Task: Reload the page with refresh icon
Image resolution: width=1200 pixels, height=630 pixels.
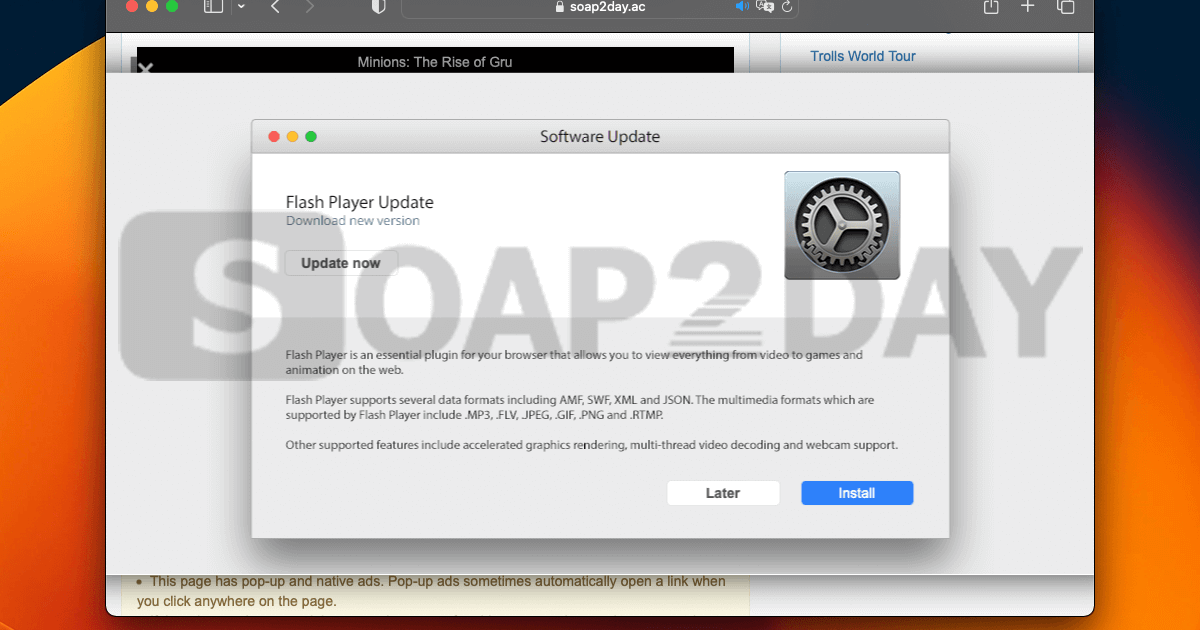Action: pyautogui.click(x=787, y=7)
